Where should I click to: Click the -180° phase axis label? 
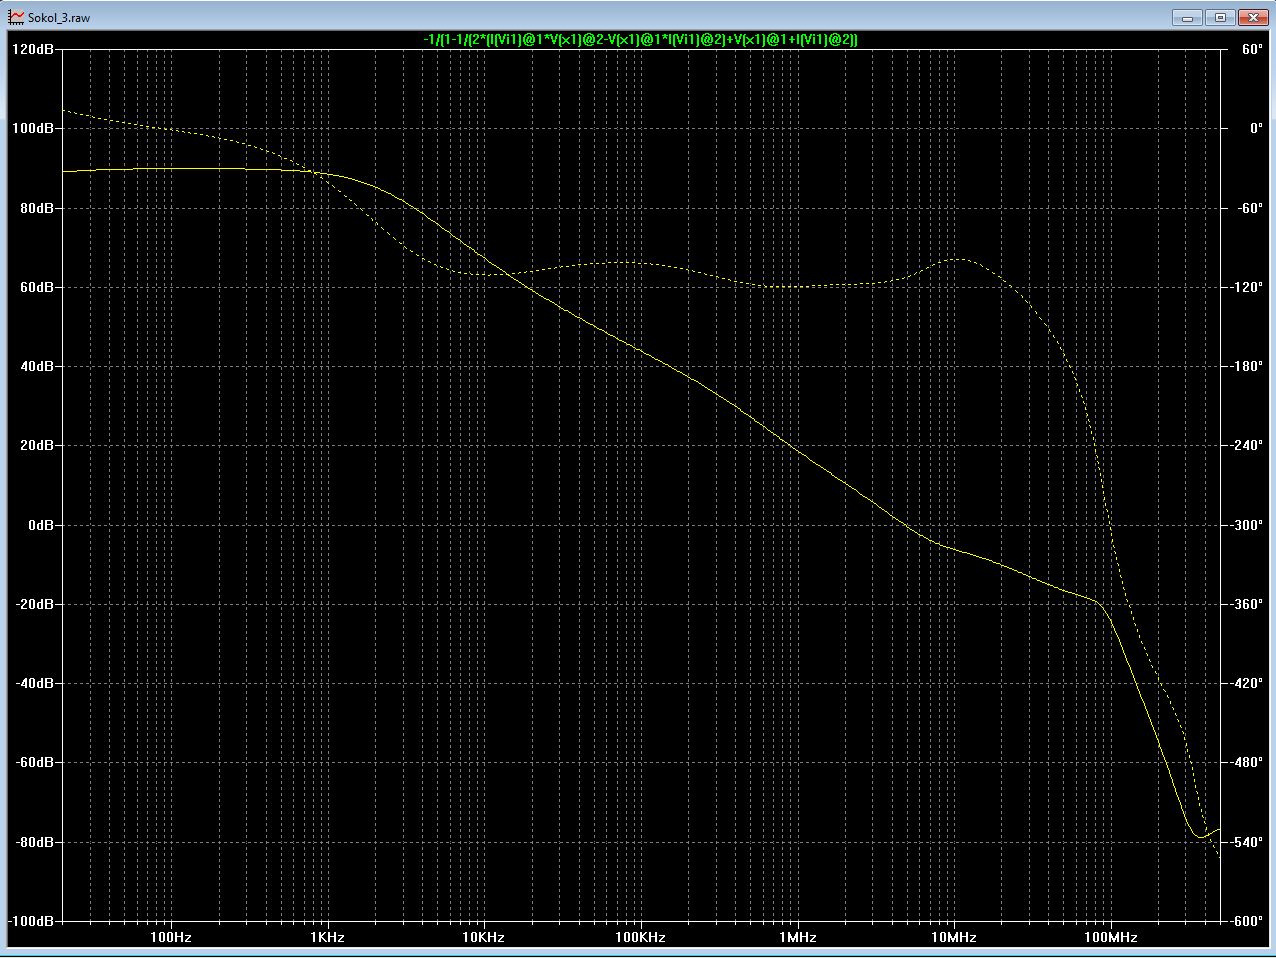[1247, 366]
